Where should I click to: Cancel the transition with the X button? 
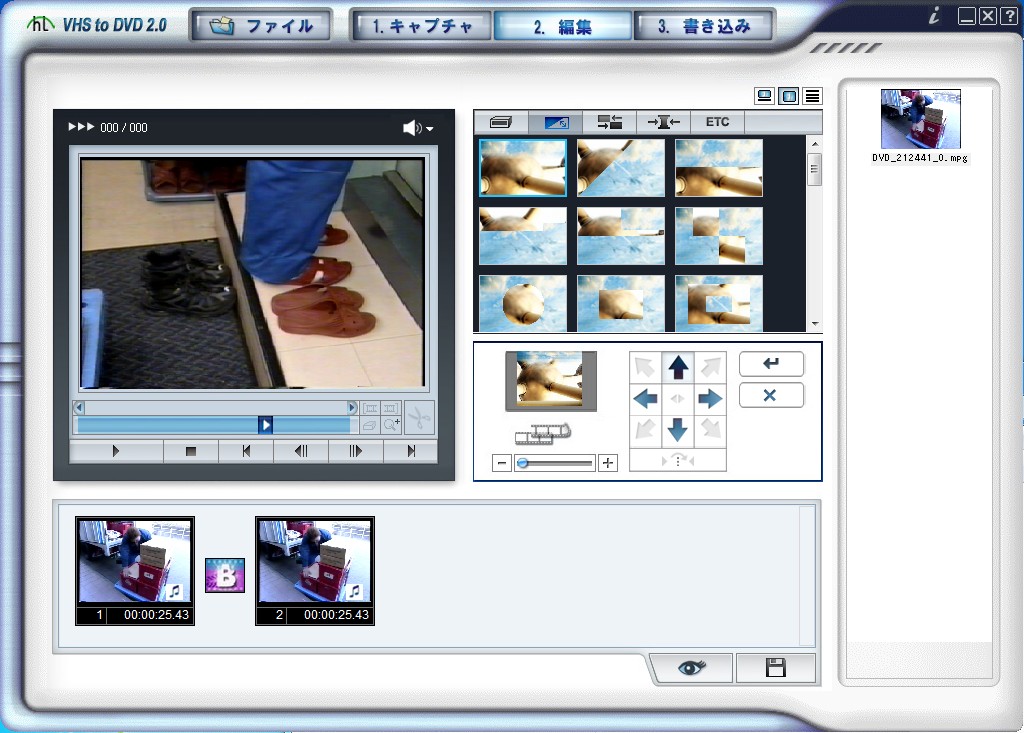[771, 395]
